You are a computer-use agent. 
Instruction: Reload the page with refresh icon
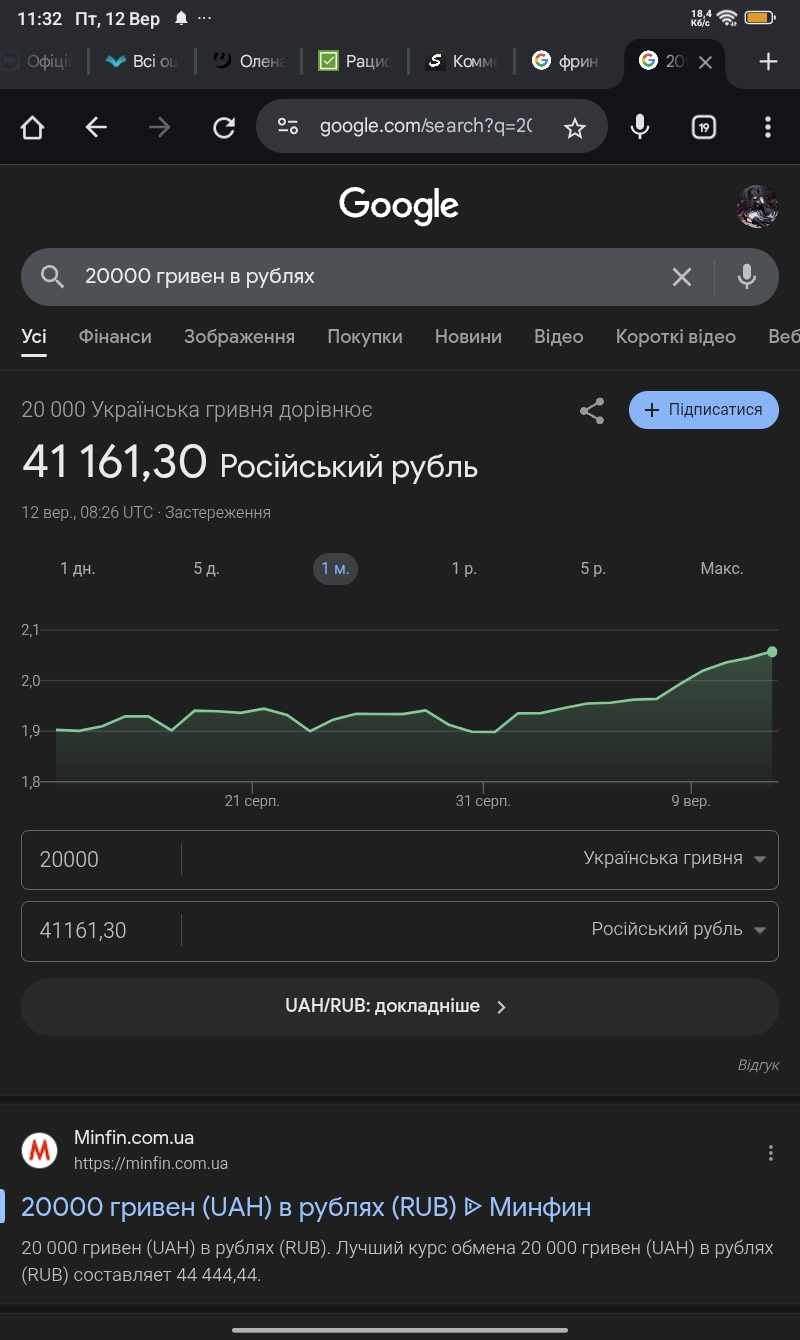coord(224,127)
